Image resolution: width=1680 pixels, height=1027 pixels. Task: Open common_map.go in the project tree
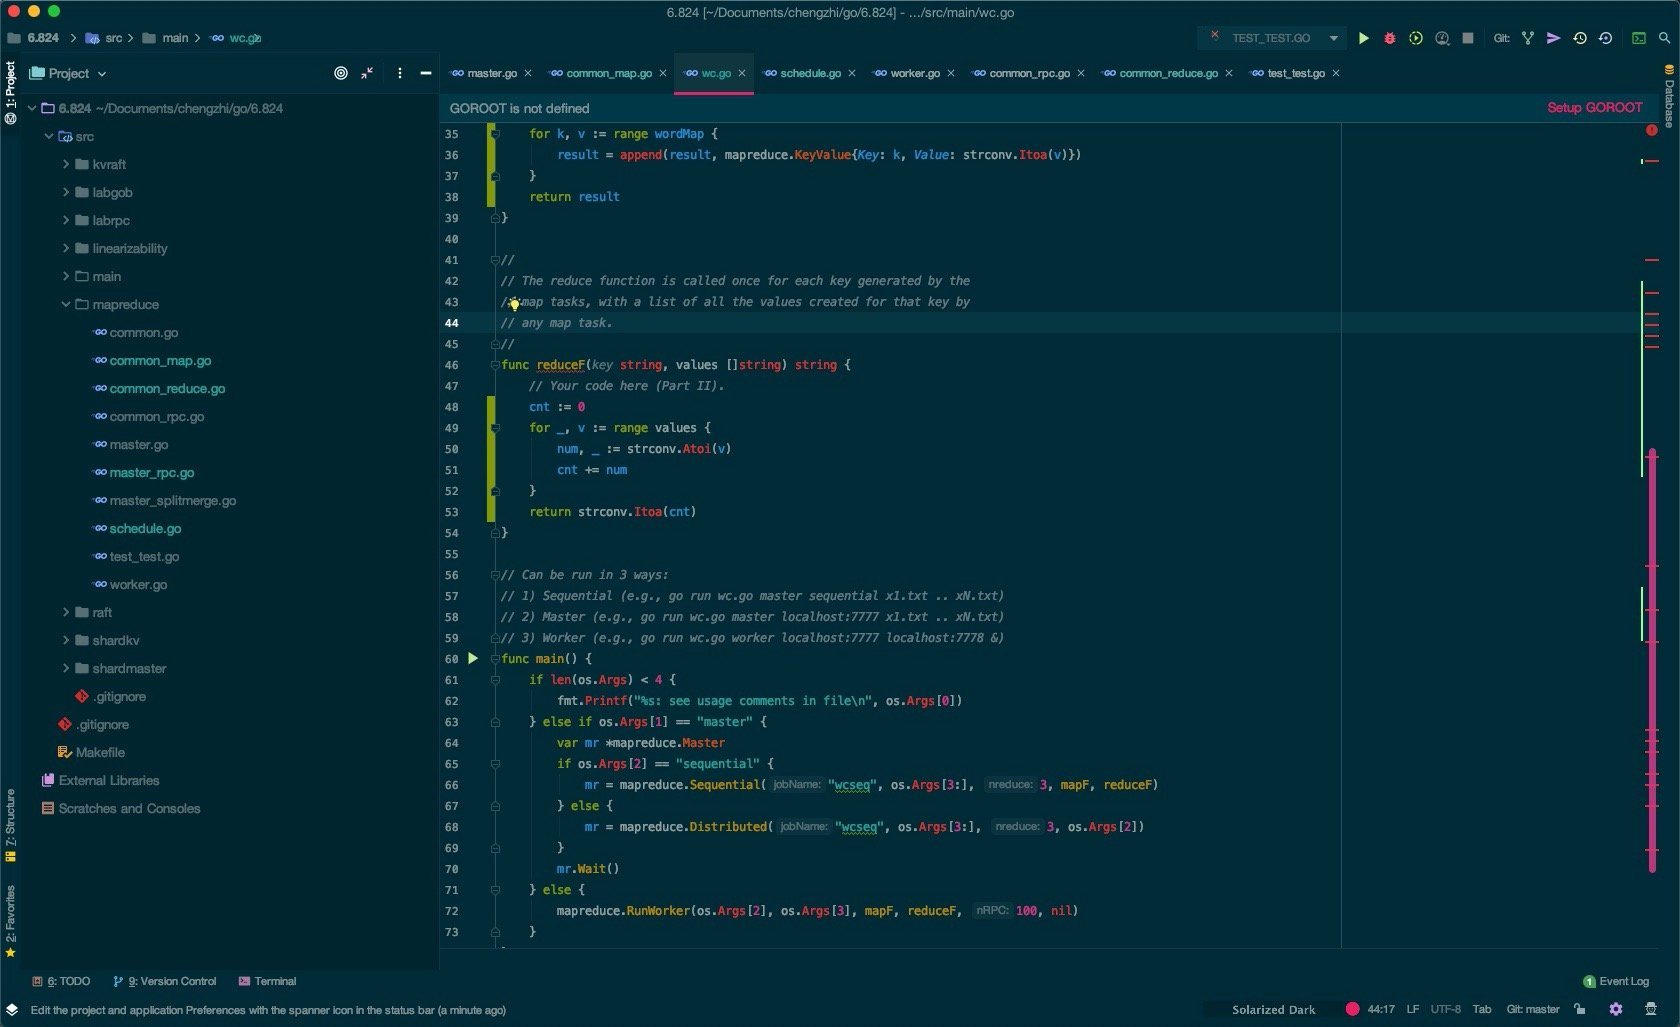160,360
